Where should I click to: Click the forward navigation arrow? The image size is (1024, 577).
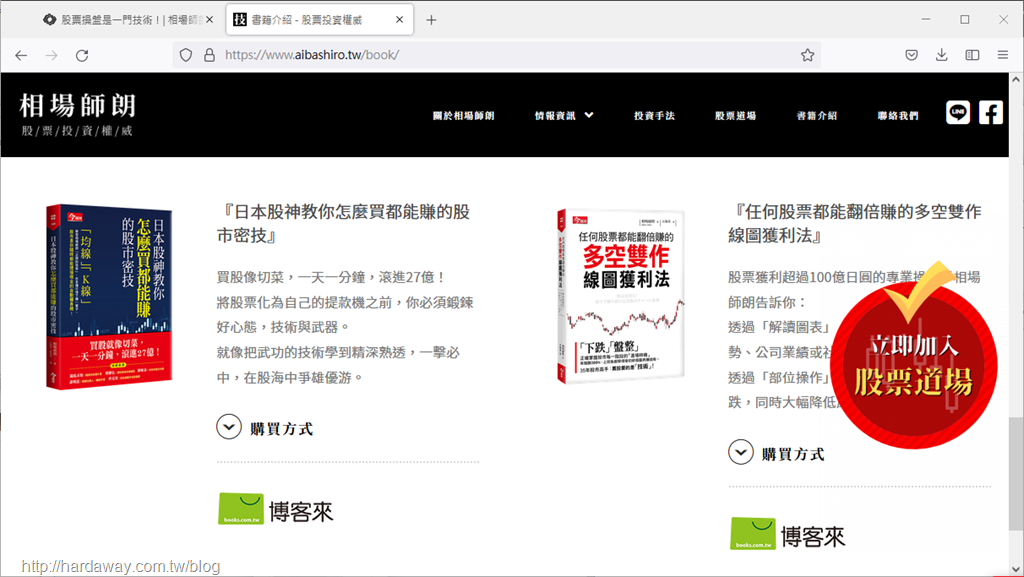[52, 55]
